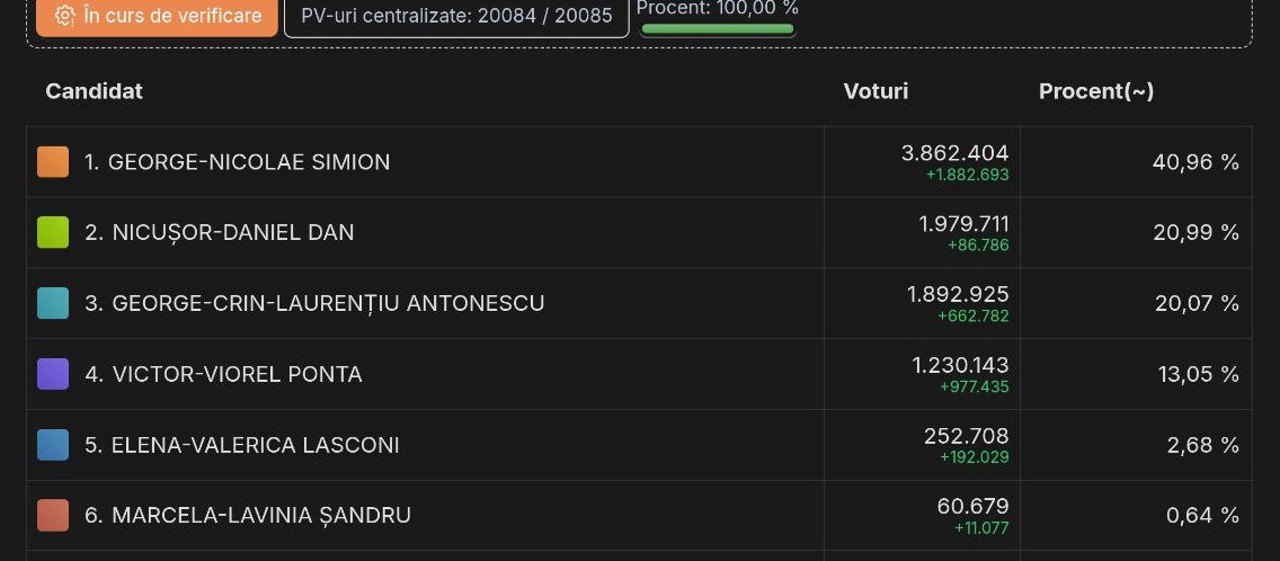Click the green progress bar under Procent
Viewport: 1280px width, 561px height.
[717, 29]
